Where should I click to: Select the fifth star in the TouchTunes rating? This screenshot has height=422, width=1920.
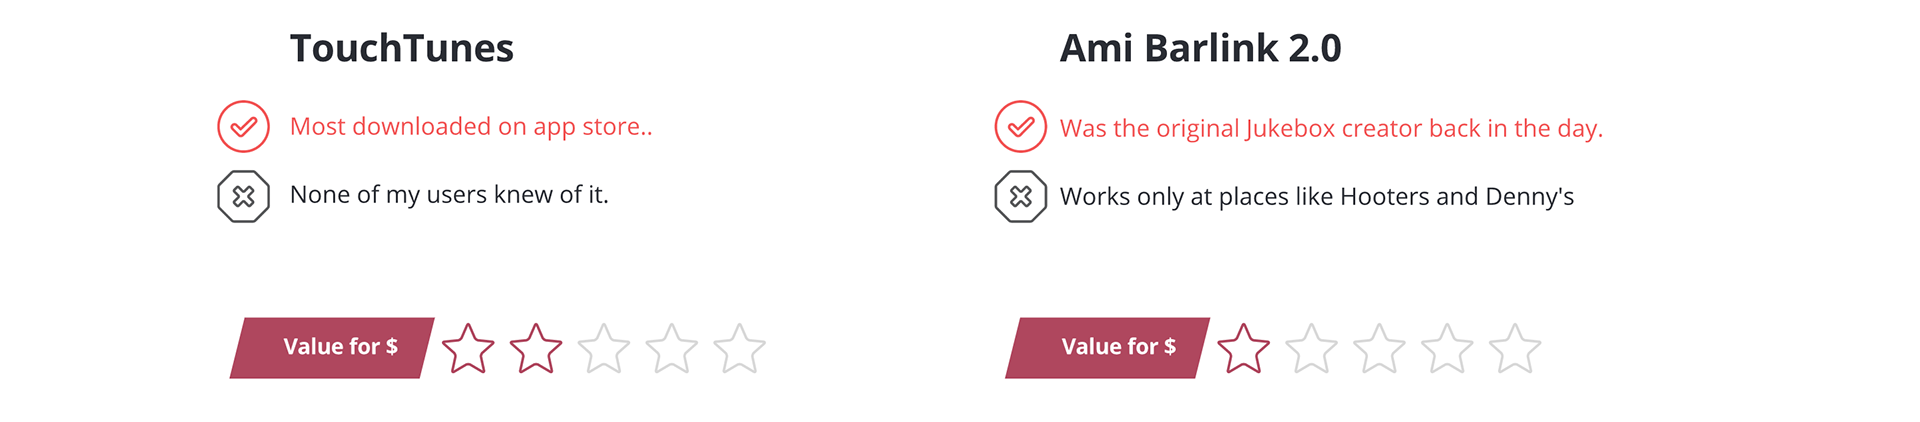[x=739, y=349]
